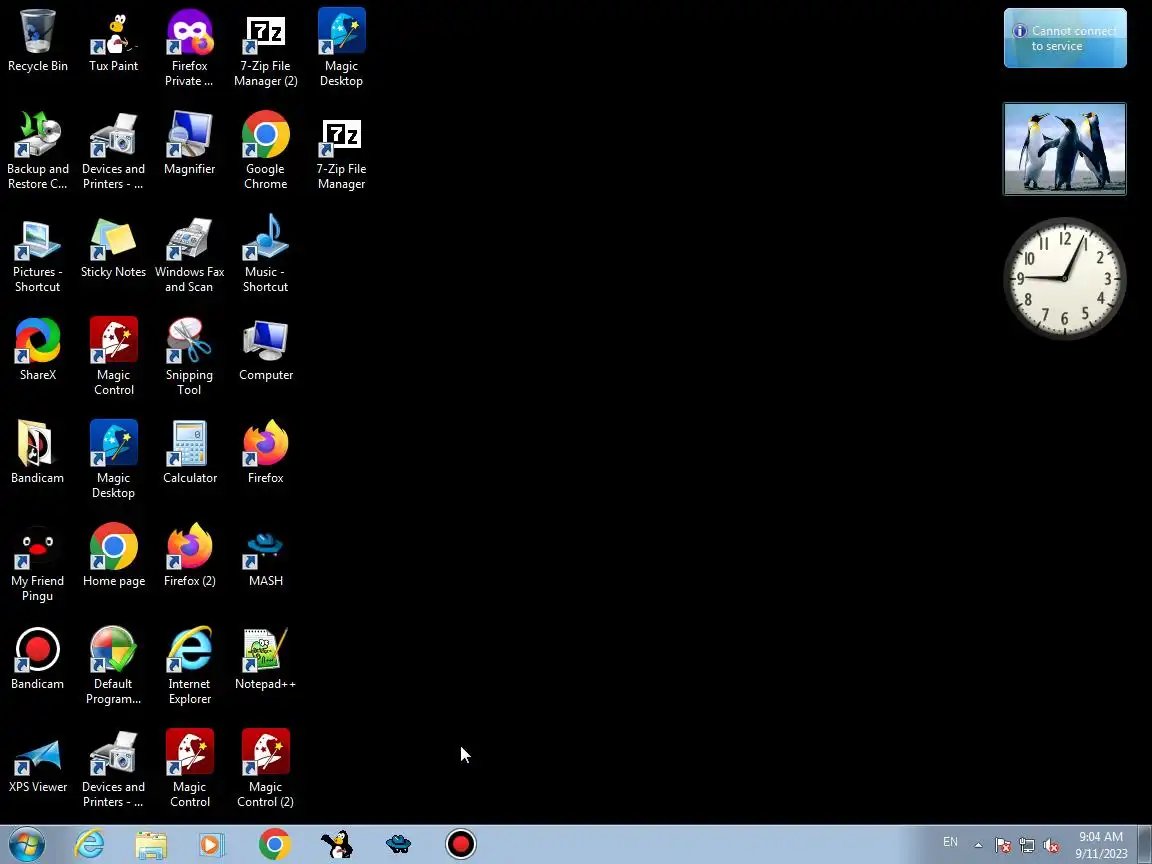Open Bandicam recorder icon with red dot

[37, 658]
